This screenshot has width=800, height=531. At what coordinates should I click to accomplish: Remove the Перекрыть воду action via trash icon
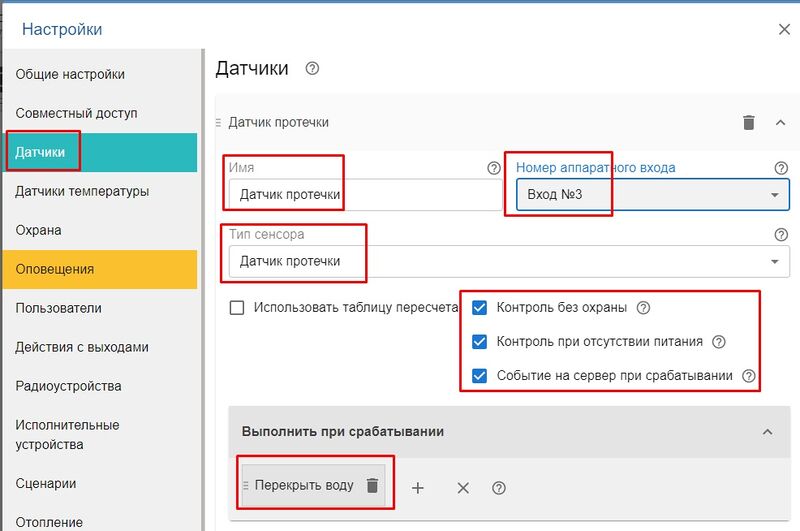pos(372,486)
